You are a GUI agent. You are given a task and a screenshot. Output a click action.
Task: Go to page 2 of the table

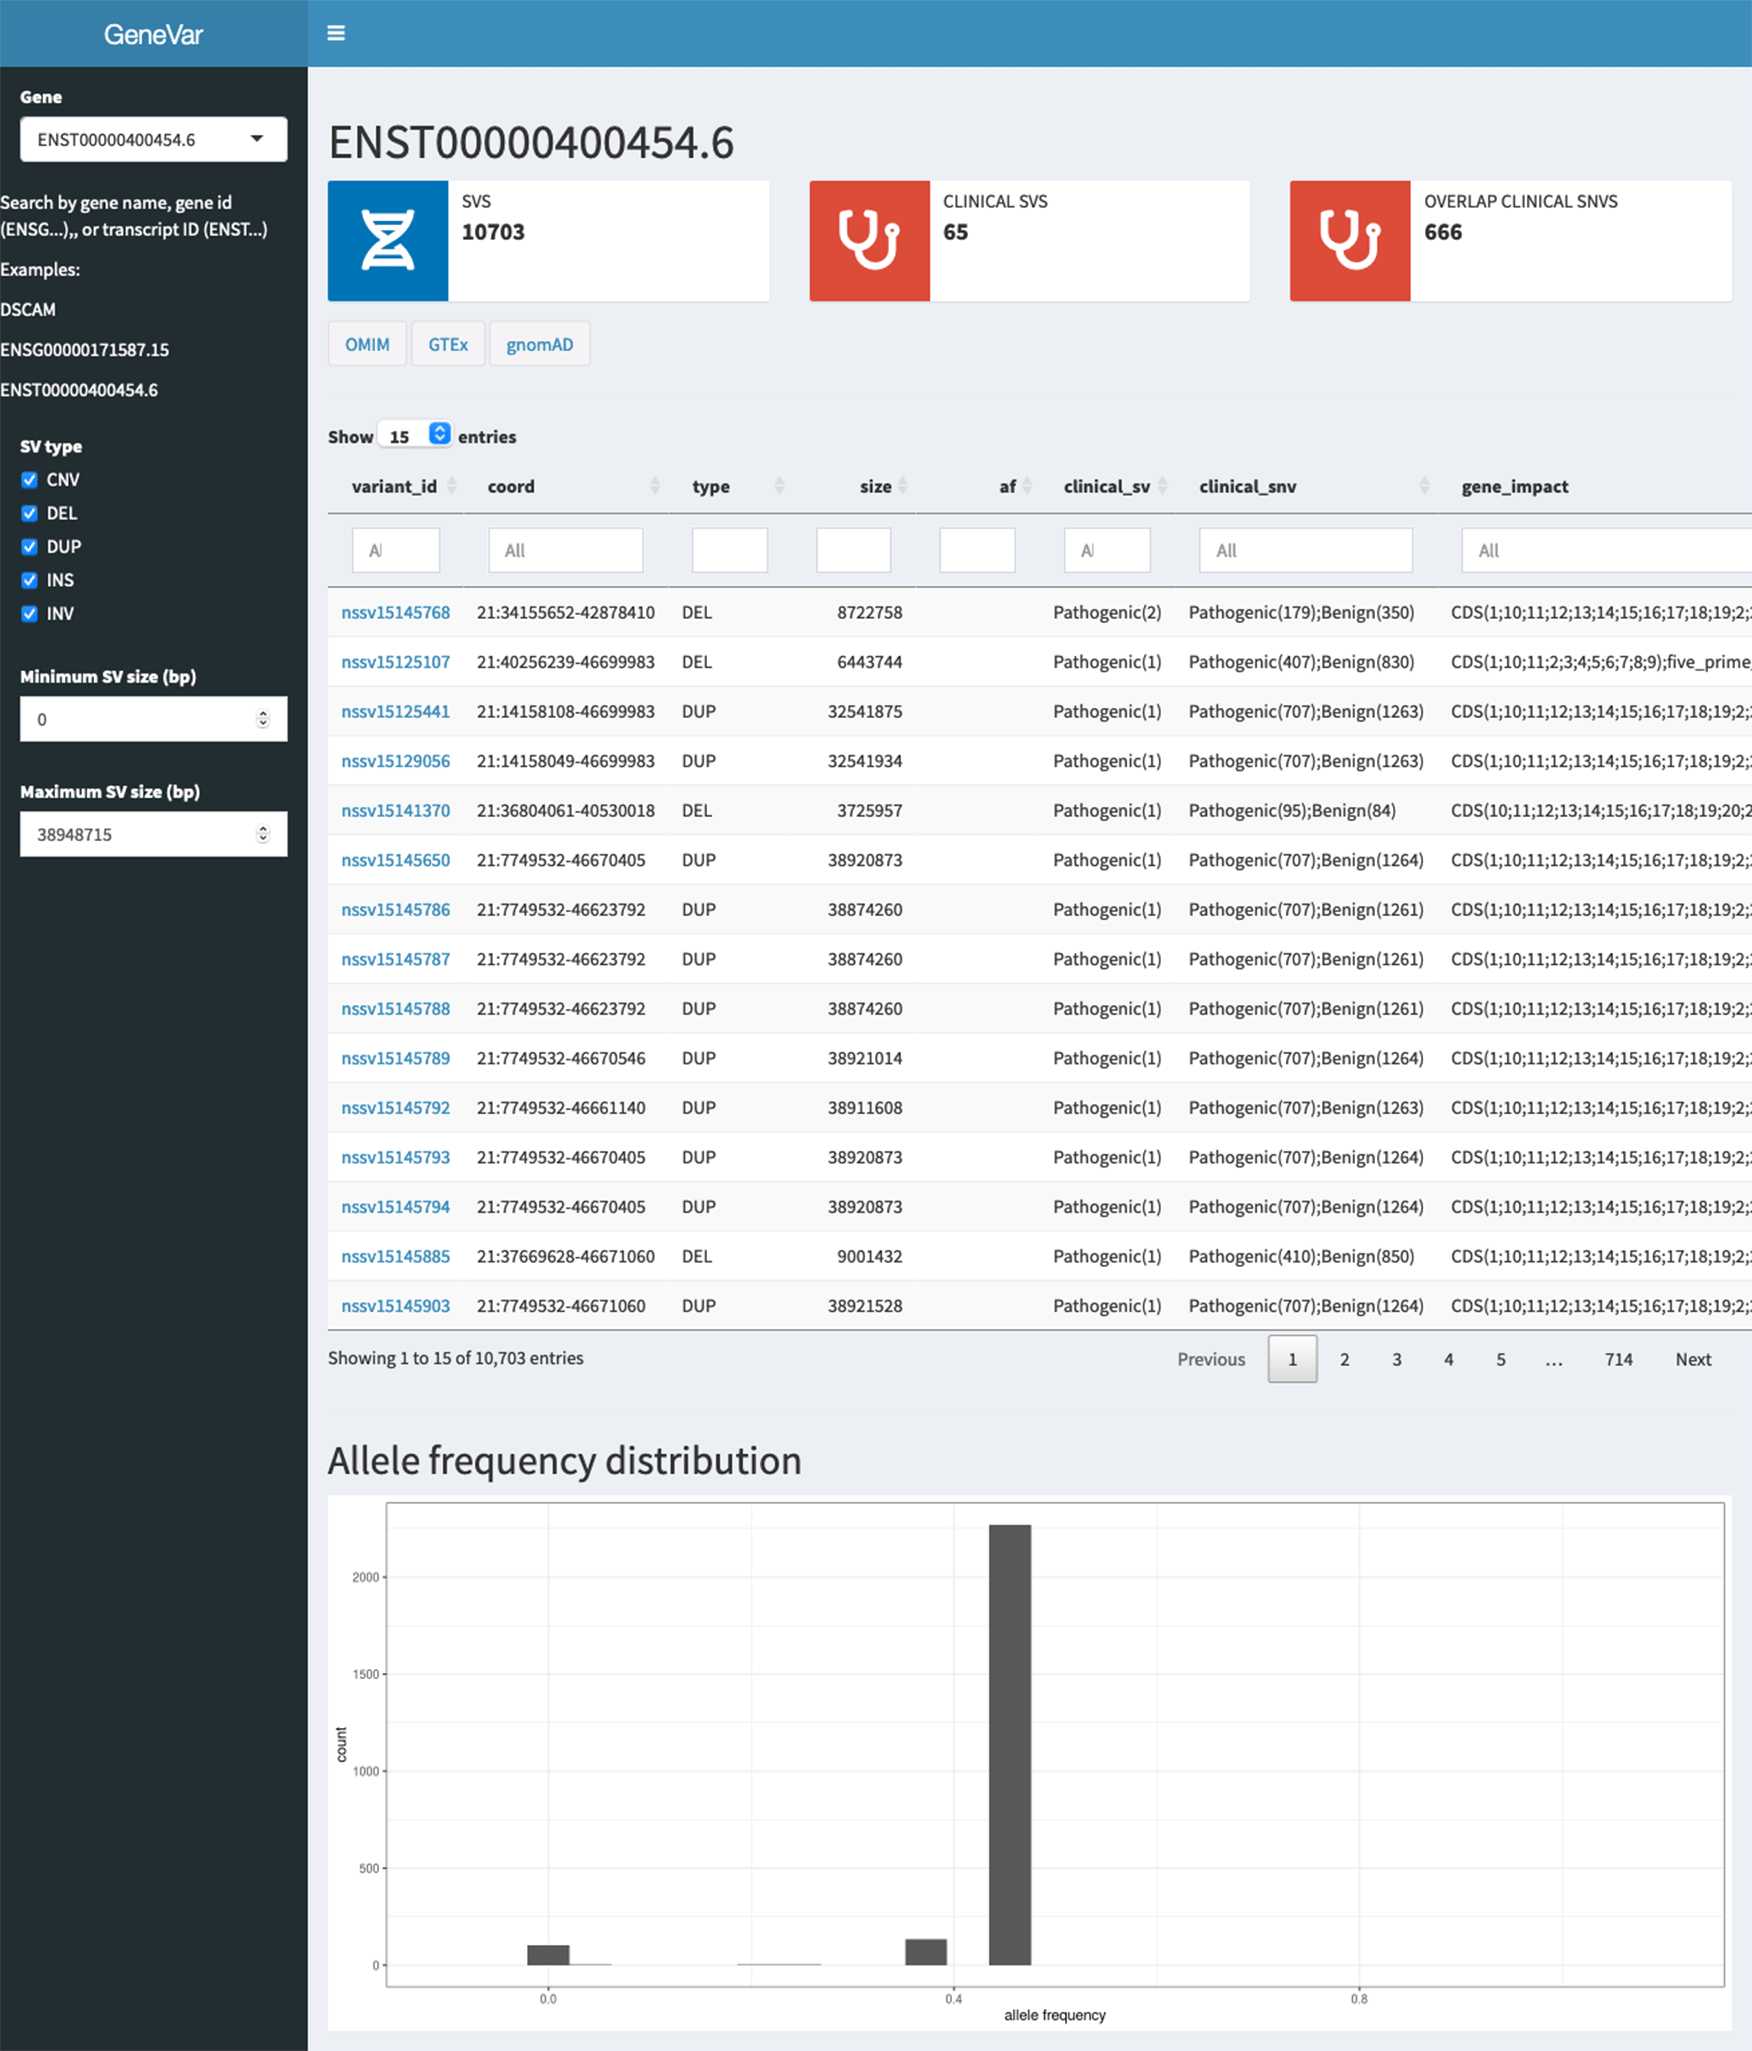(1344, 1359)
